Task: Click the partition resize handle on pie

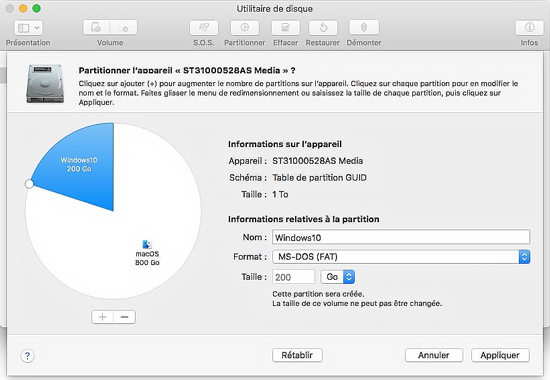Action: (29, 184)
